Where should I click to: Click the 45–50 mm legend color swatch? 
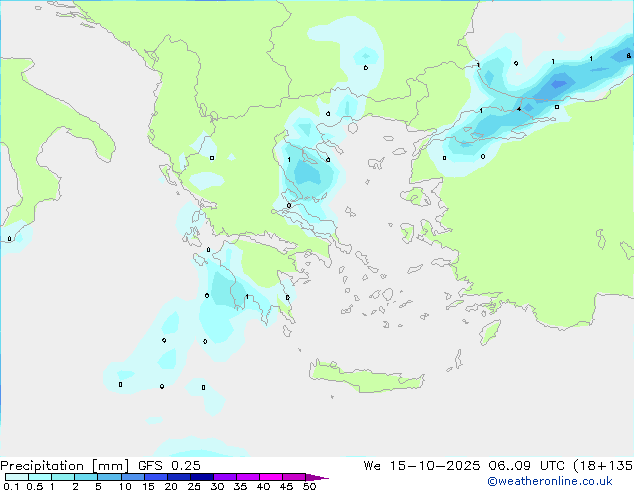tap(294, 477)
